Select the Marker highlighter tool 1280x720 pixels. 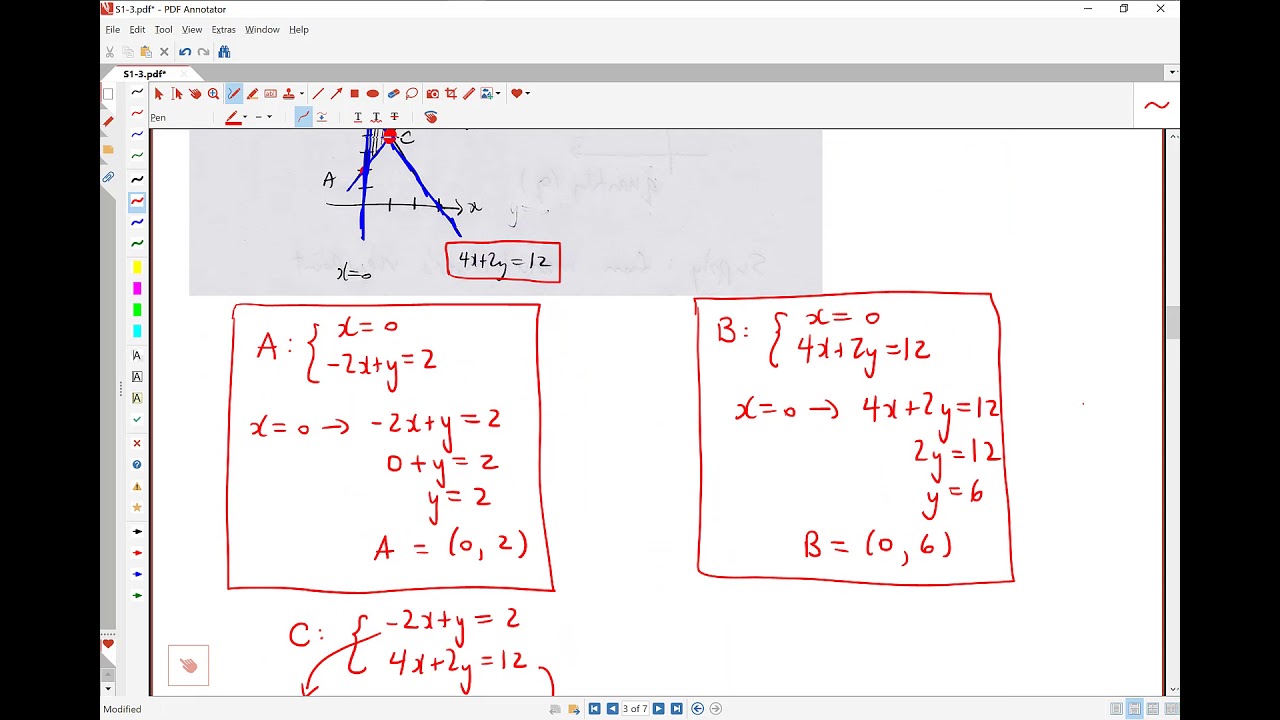coord(252,93)
